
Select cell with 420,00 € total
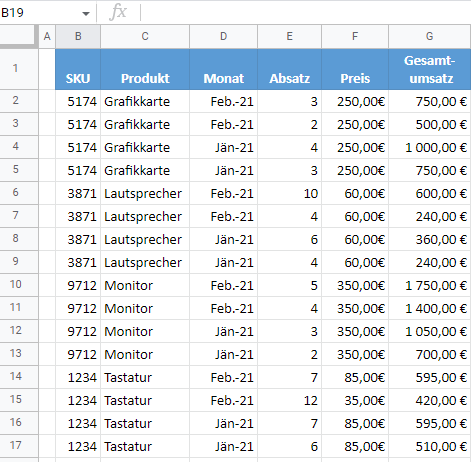tap(430, 400)
